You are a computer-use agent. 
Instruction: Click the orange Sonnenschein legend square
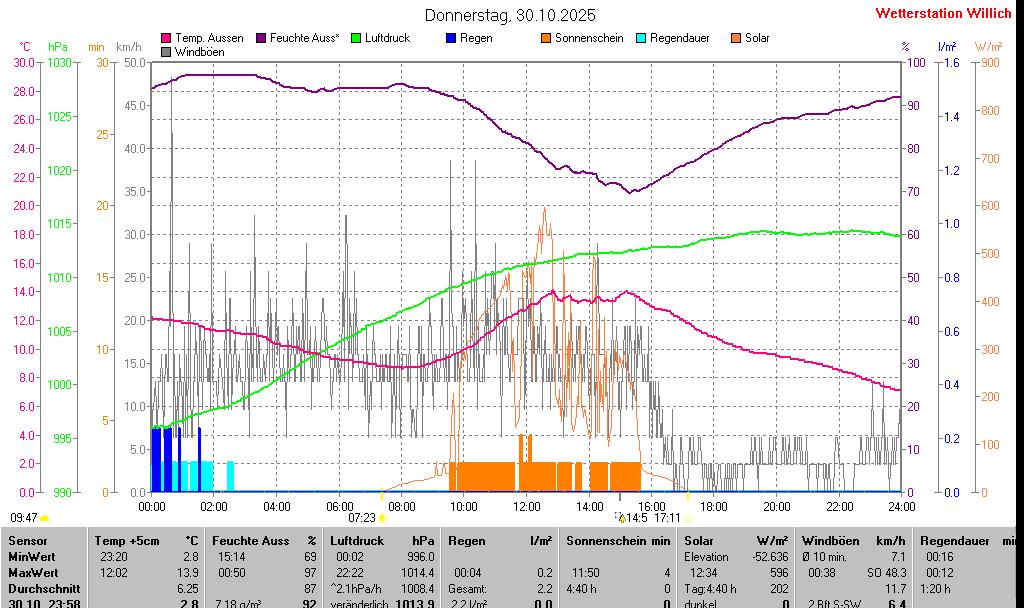point(546,38)
